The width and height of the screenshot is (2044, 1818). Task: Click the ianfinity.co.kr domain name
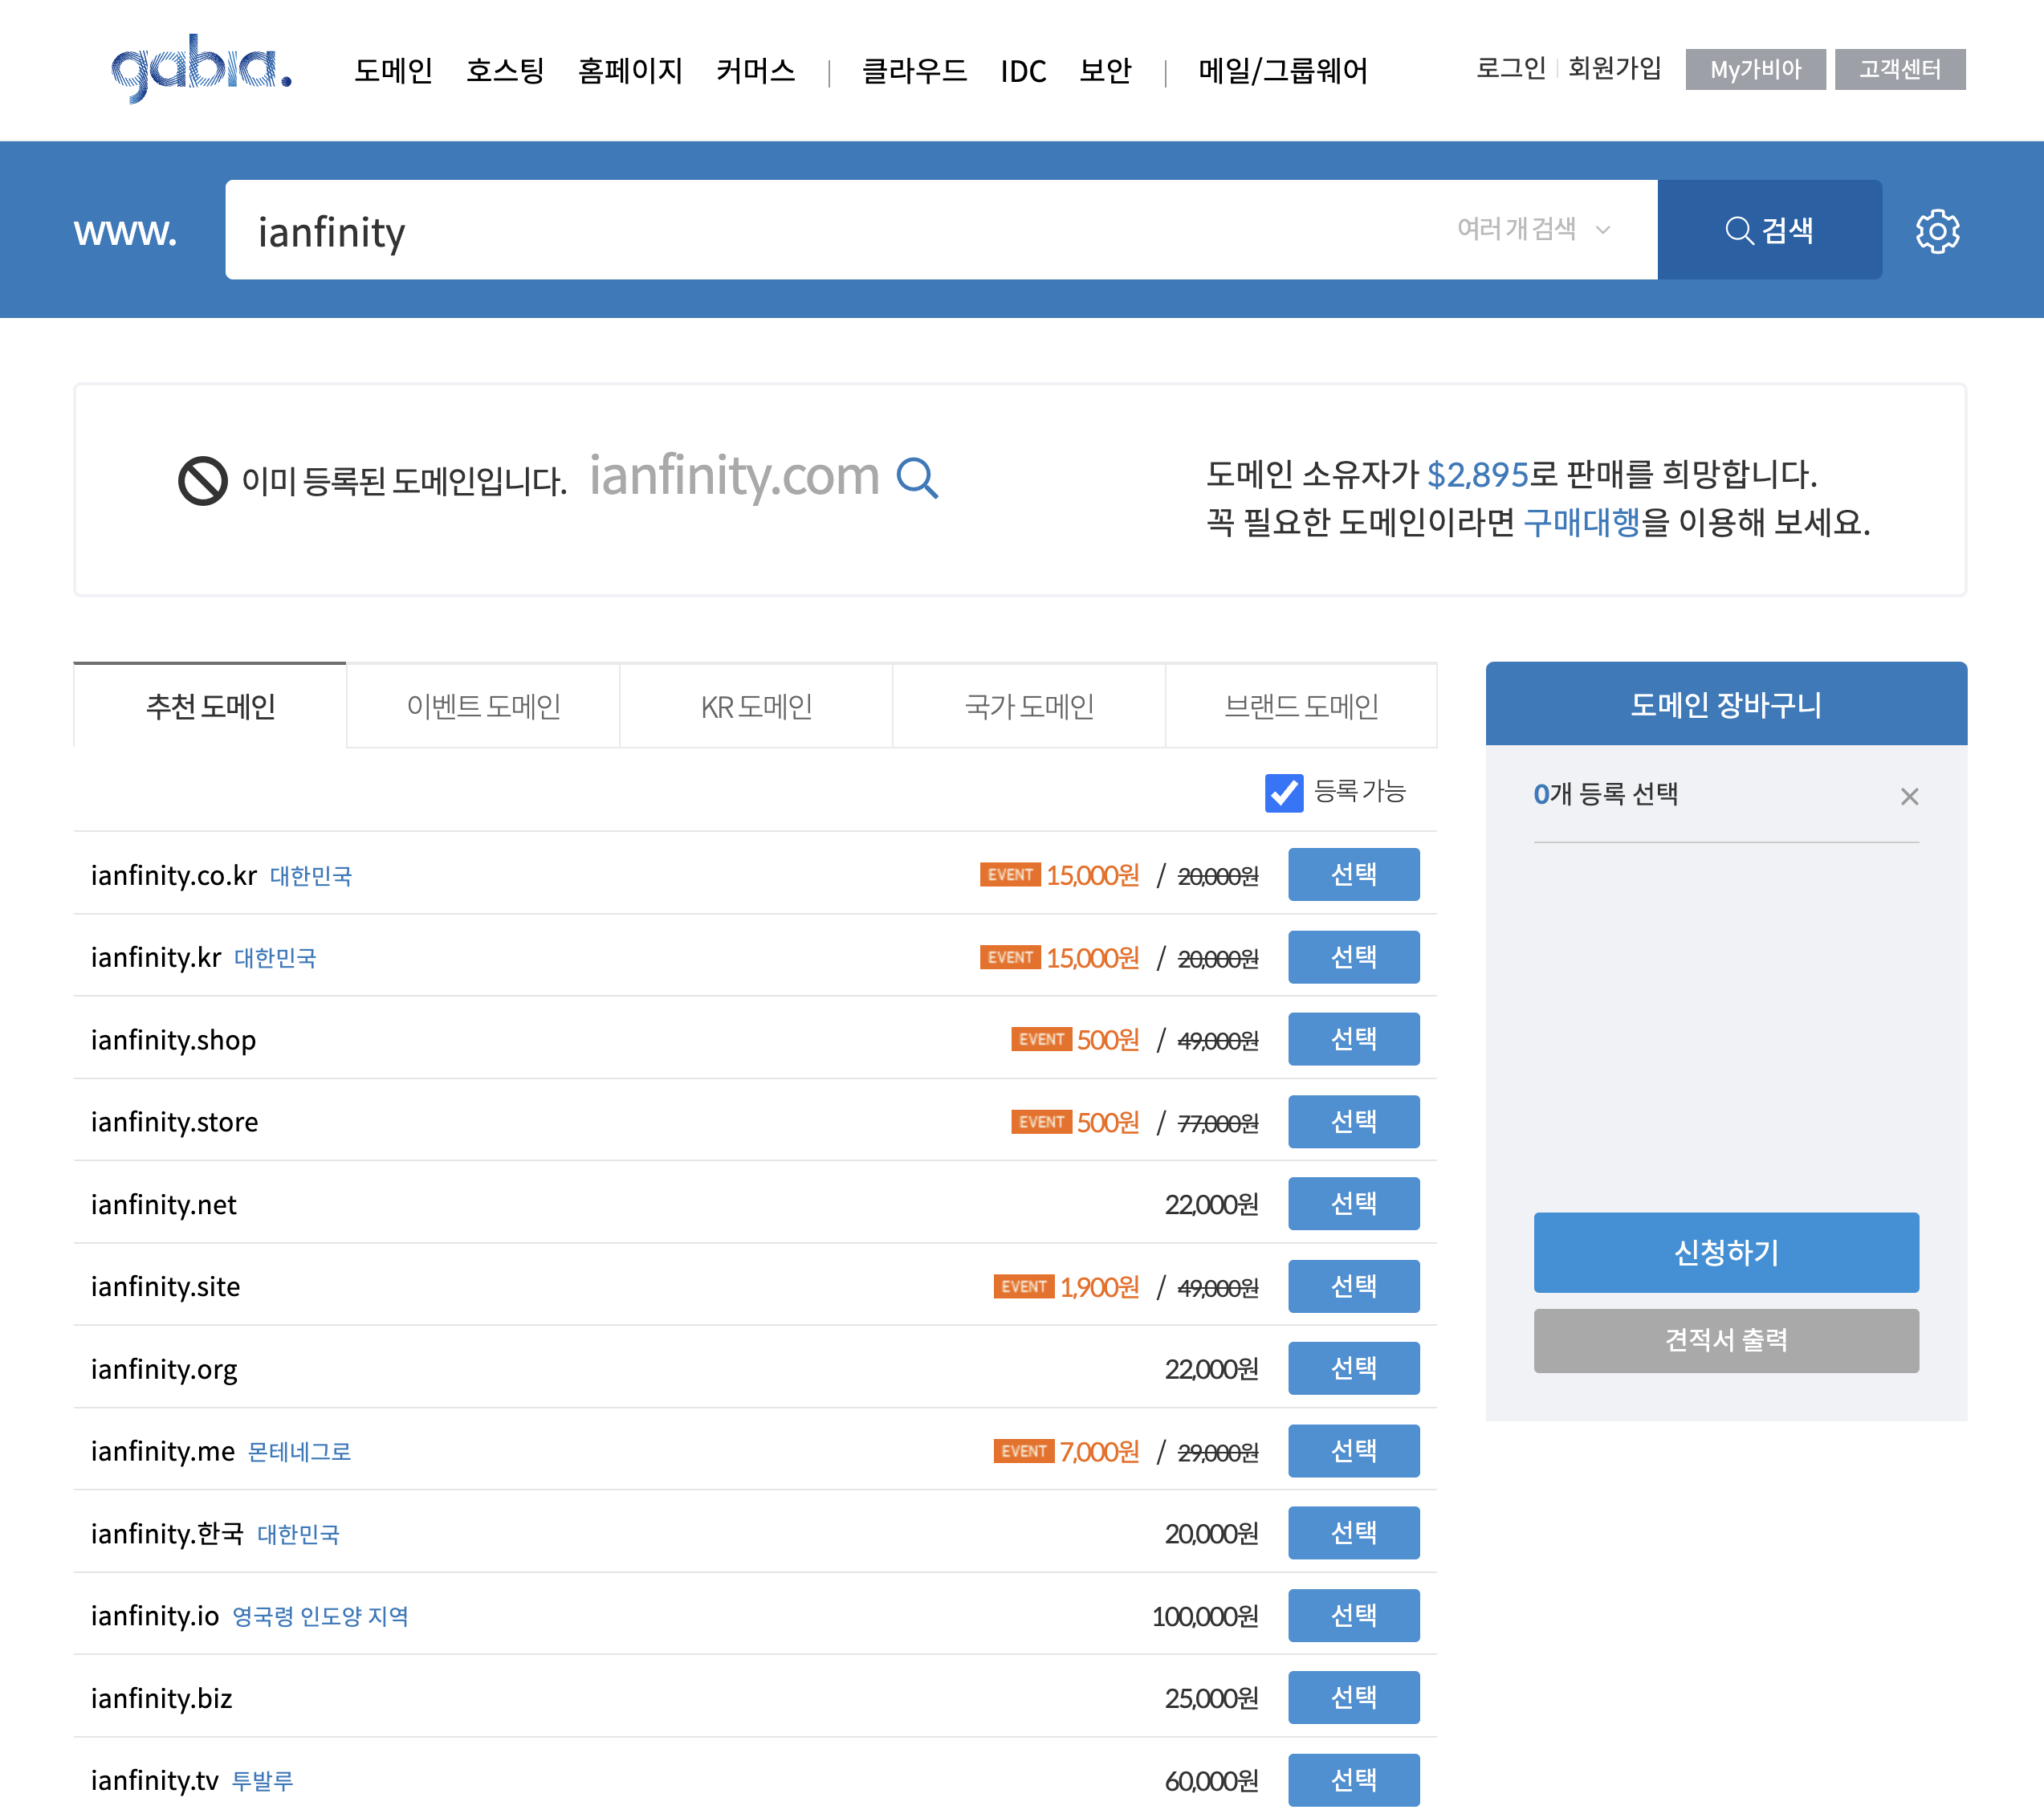pos(174,875)
